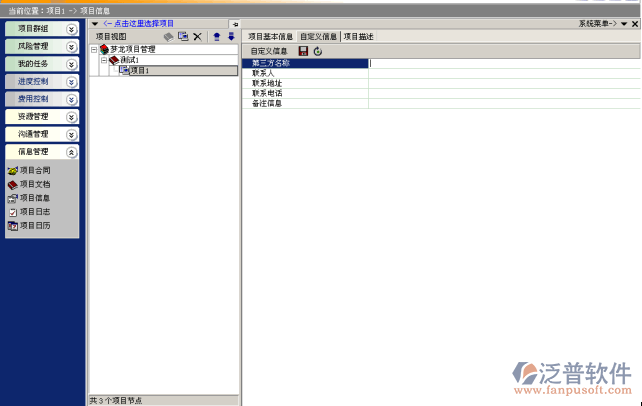The image size is (642, 406).
Task: Close the panel with the X button near 系统菜单
Action: pos(635,24)
